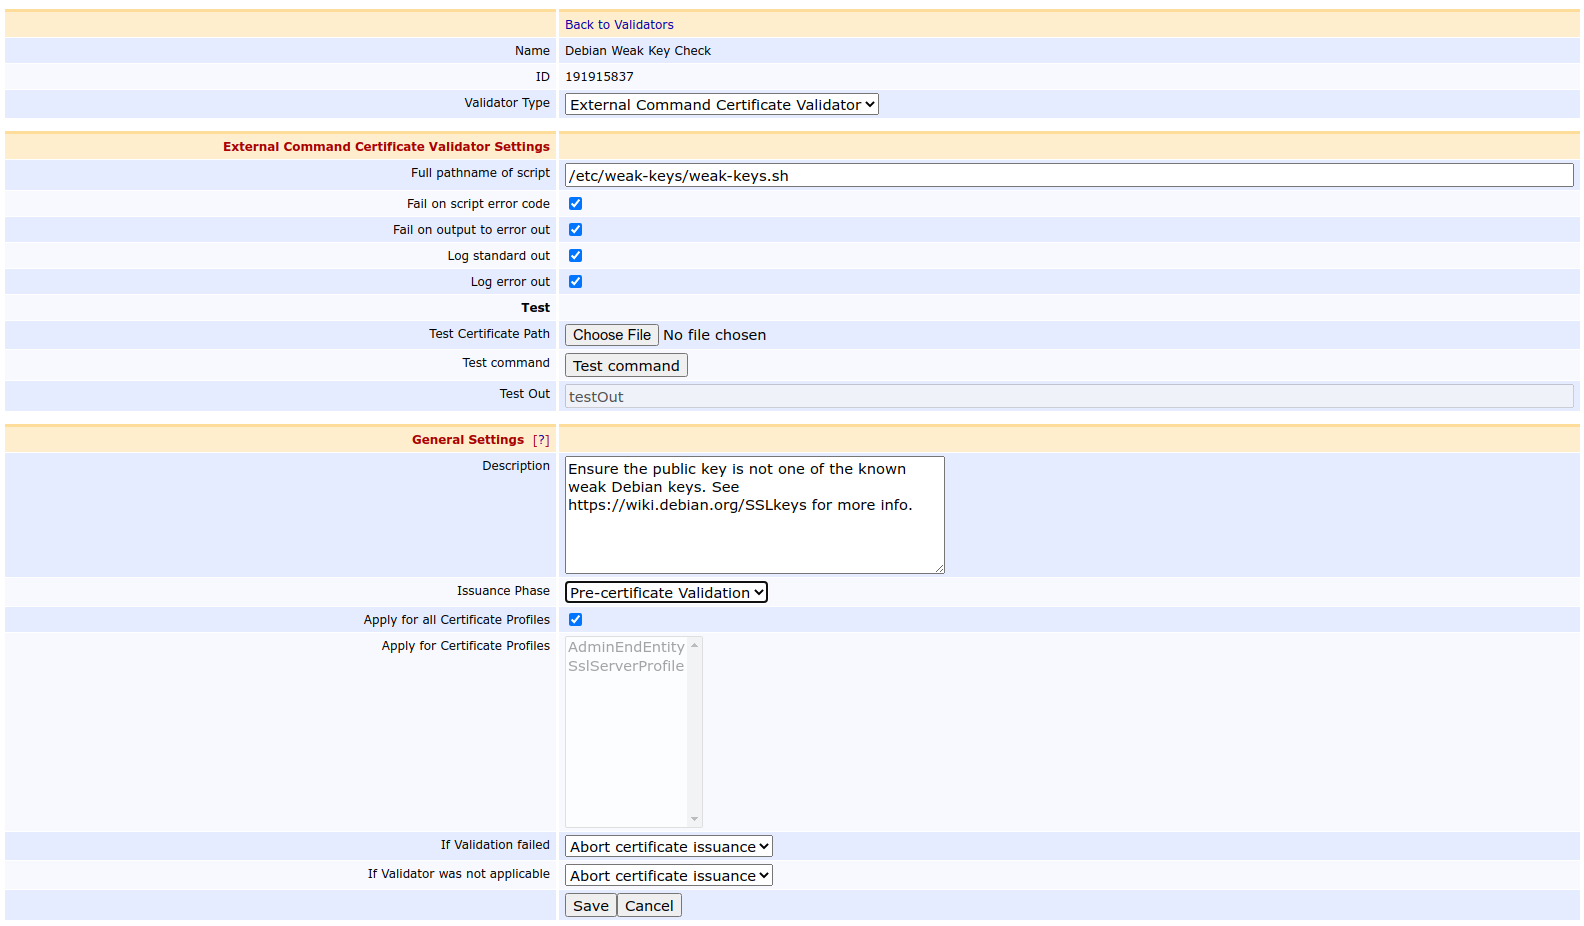The height and width of the screenshot is (926, 1584).
Task: Expand If Validator was not applicable dropdown
Action: 668,876
